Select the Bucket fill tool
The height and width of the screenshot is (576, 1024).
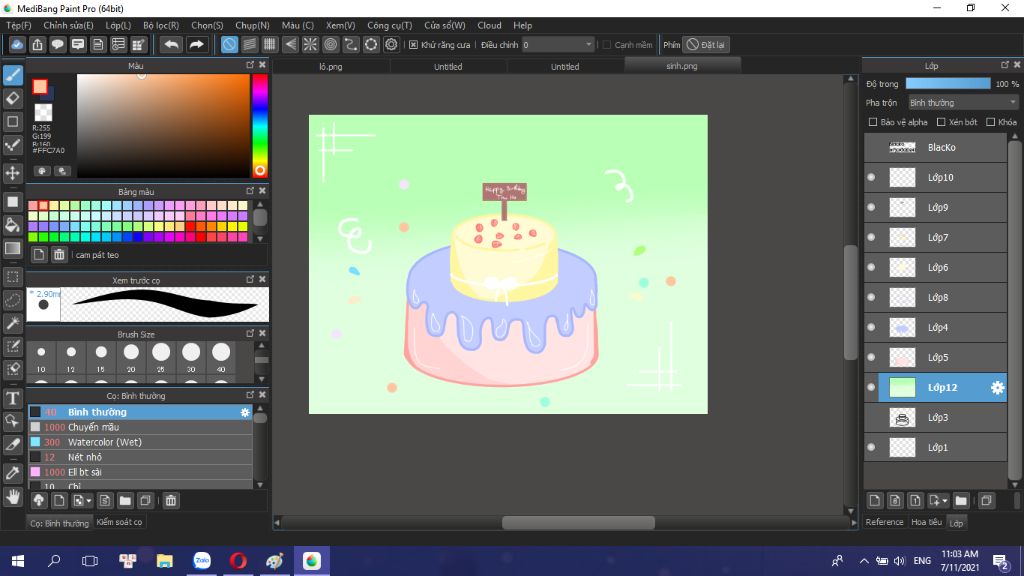click(x=12, y=225)
